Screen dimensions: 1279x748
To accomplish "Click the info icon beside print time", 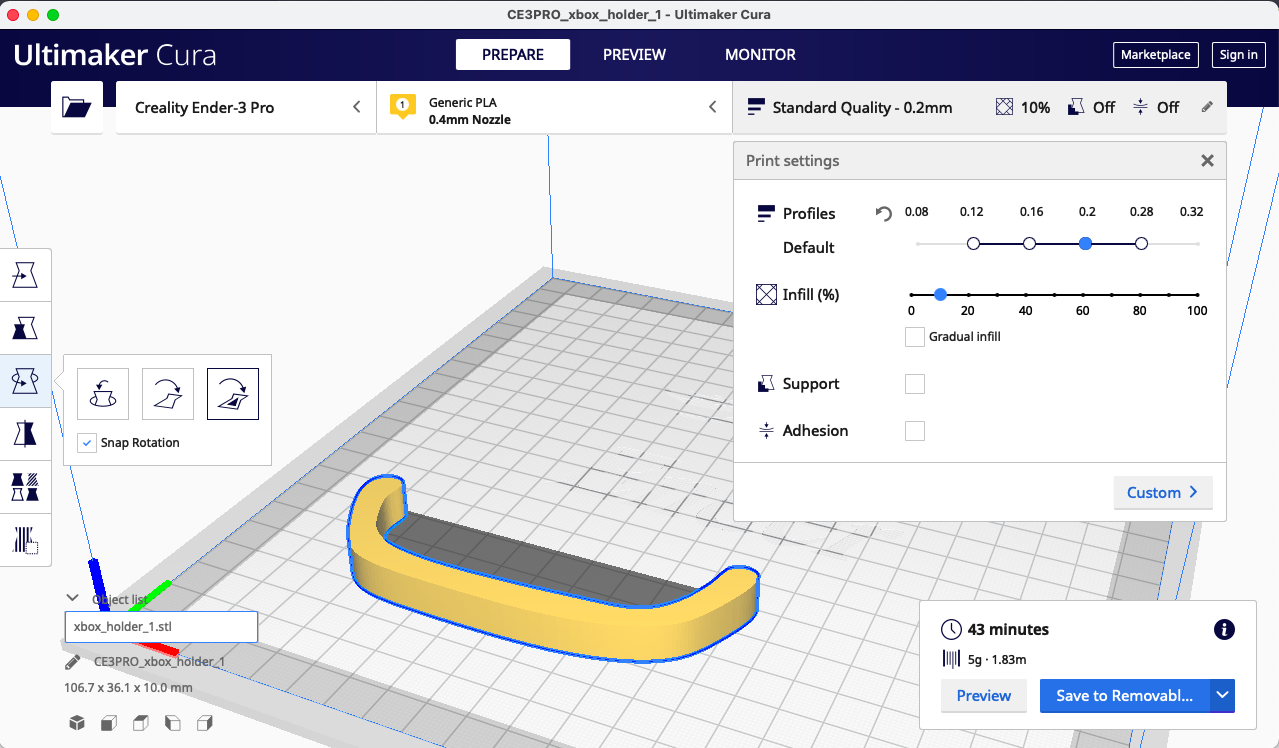I will [1224, 629].
